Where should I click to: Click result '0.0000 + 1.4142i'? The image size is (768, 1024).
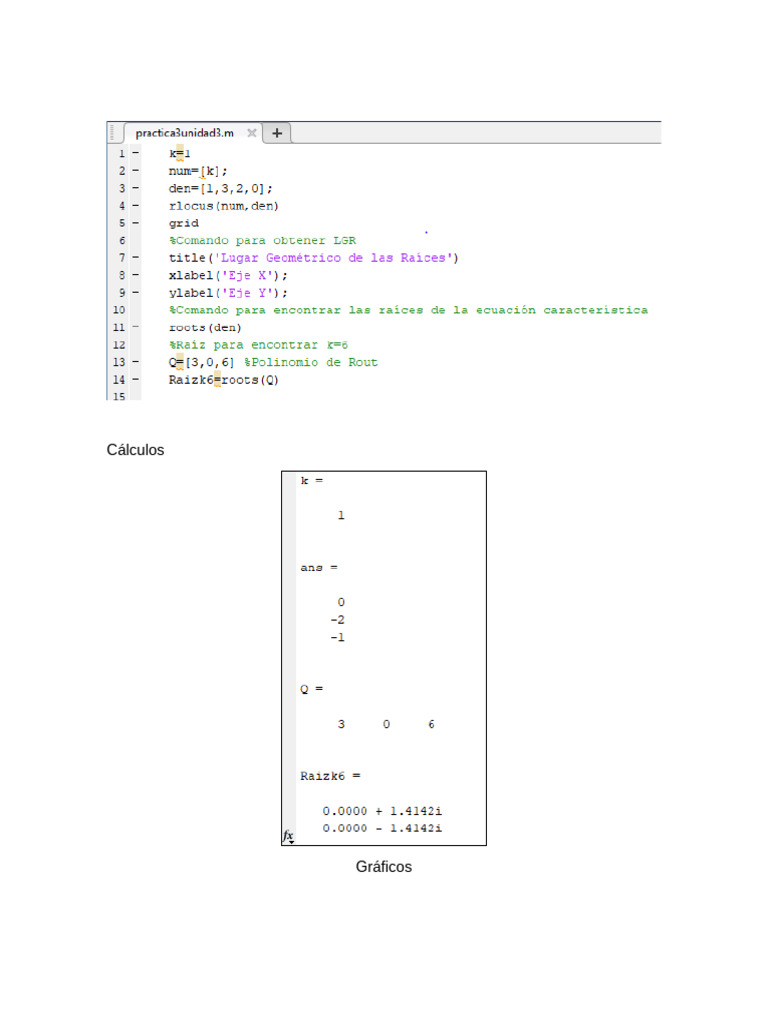tap(382, 811)
